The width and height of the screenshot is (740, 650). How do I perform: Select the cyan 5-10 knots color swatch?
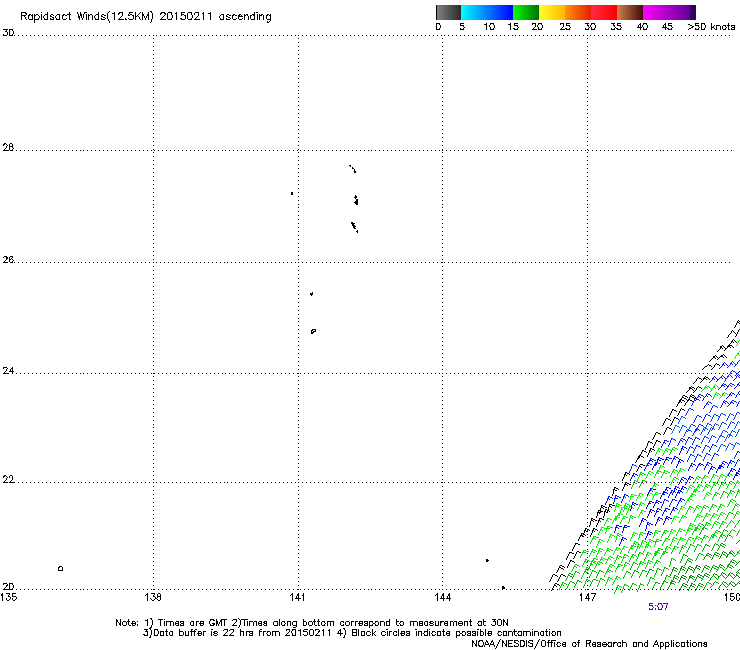473,12
